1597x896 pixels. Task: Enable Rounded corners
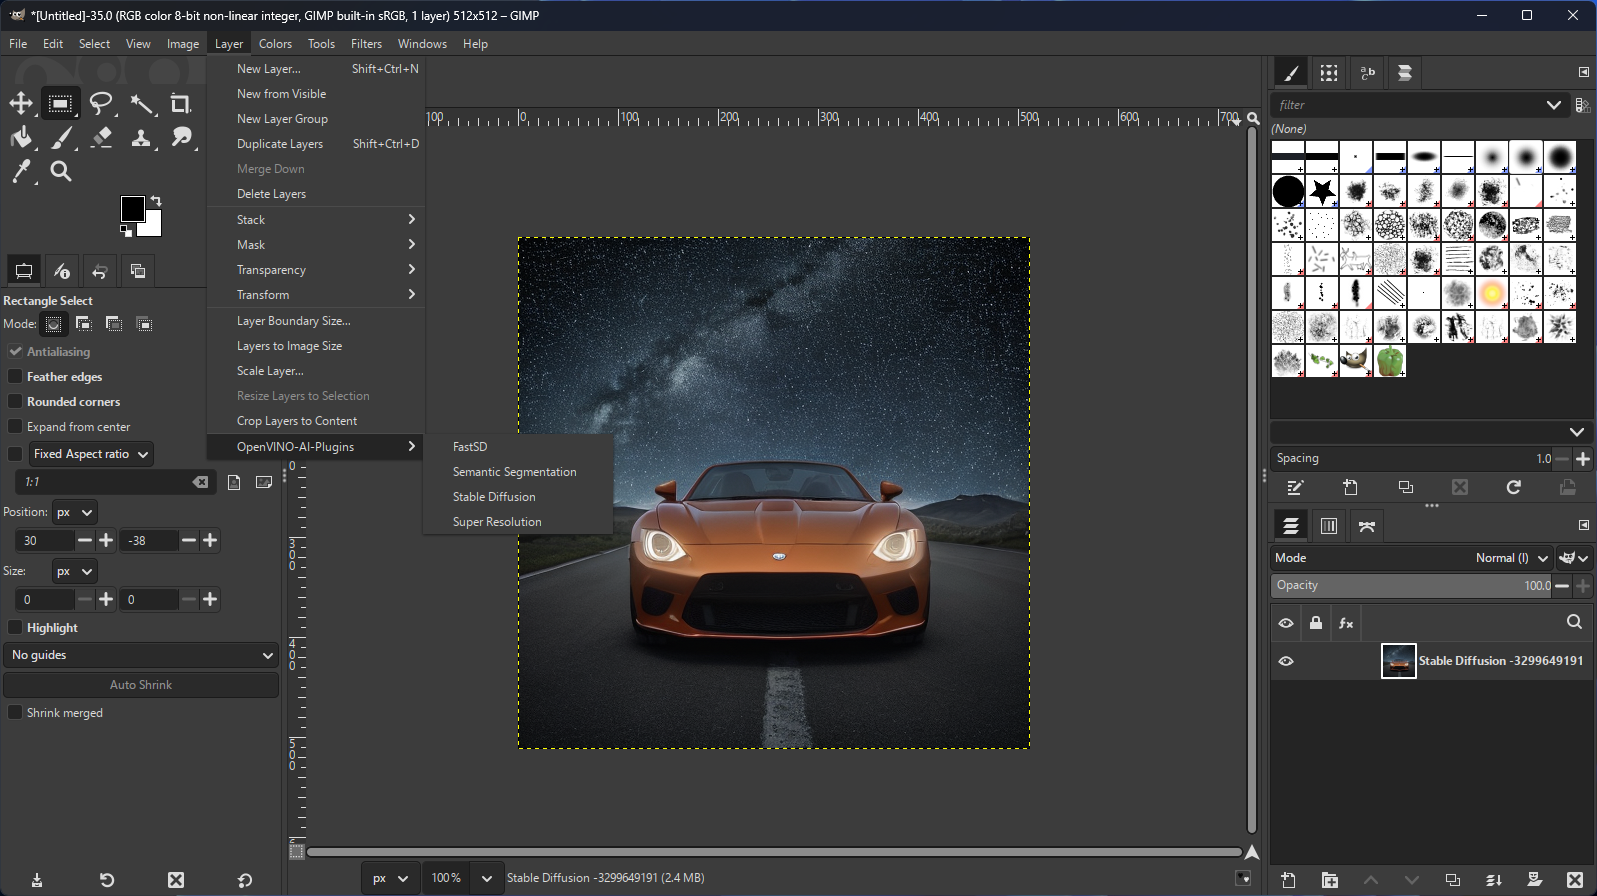[15, 402]
